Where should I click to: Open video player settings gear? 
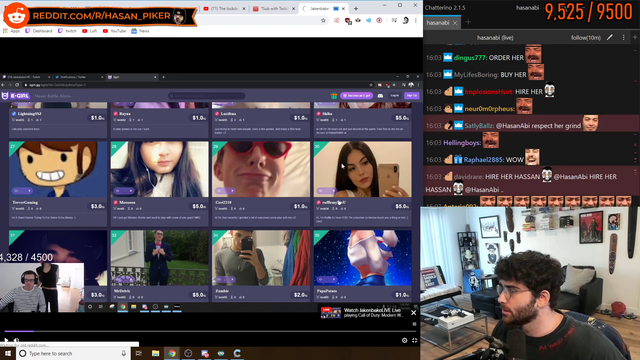click(404, 340)
